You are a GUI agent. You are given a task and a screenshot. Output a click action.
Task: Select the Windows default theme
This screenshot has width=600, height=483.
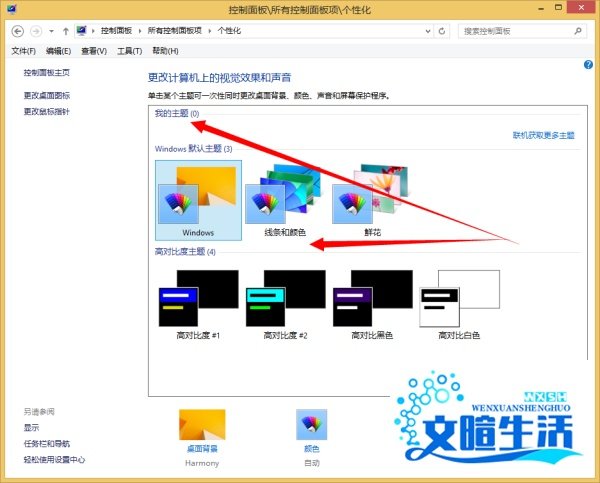tap(198, 200)
